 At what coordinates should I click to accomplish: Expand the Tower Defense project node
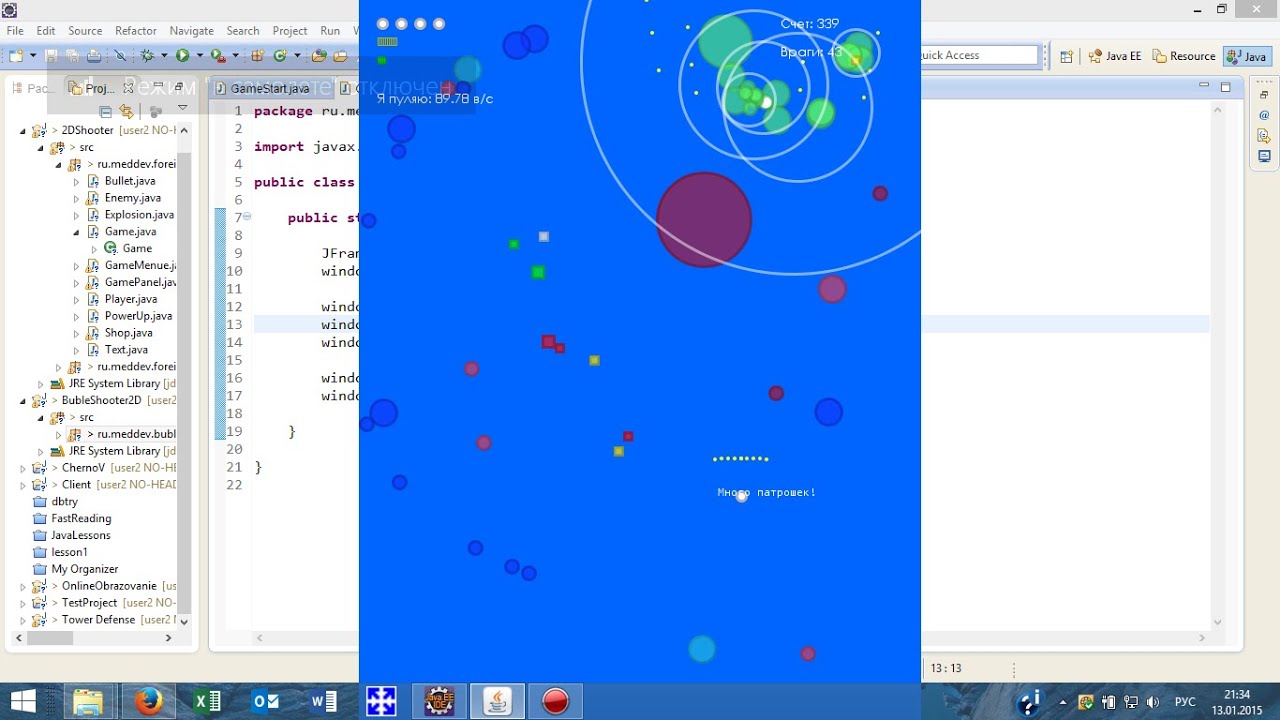click(x=24, y=620)
